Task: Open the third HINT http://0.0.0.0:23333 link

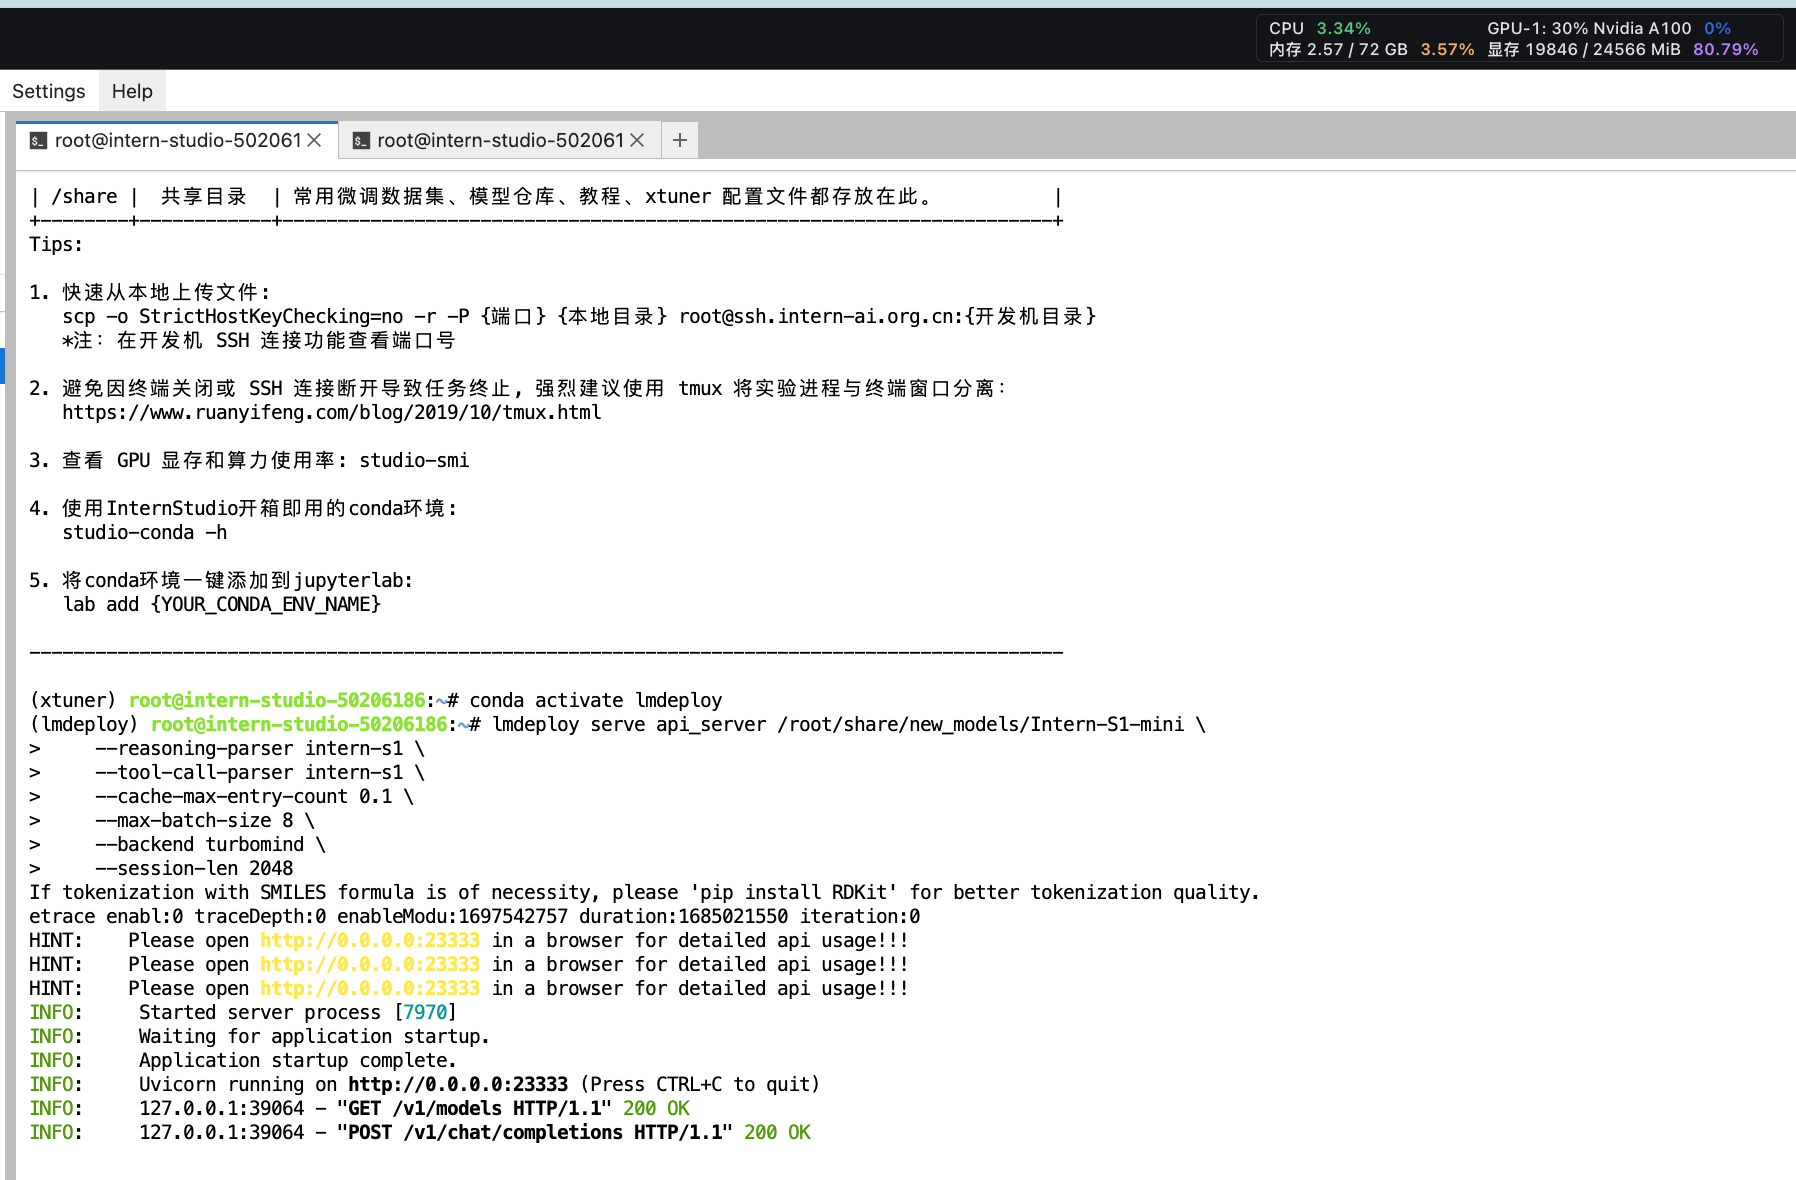Action: (369, 988)
